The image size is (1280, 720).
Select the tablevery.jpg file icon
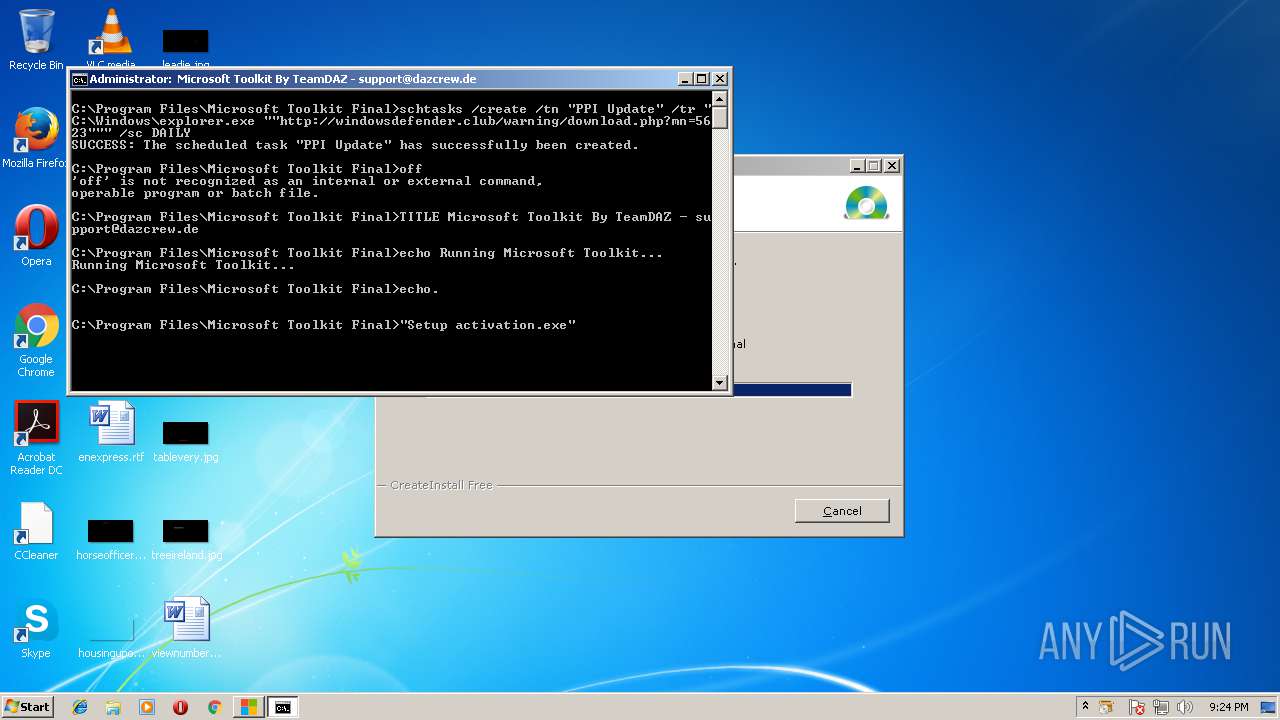[185, 440]
